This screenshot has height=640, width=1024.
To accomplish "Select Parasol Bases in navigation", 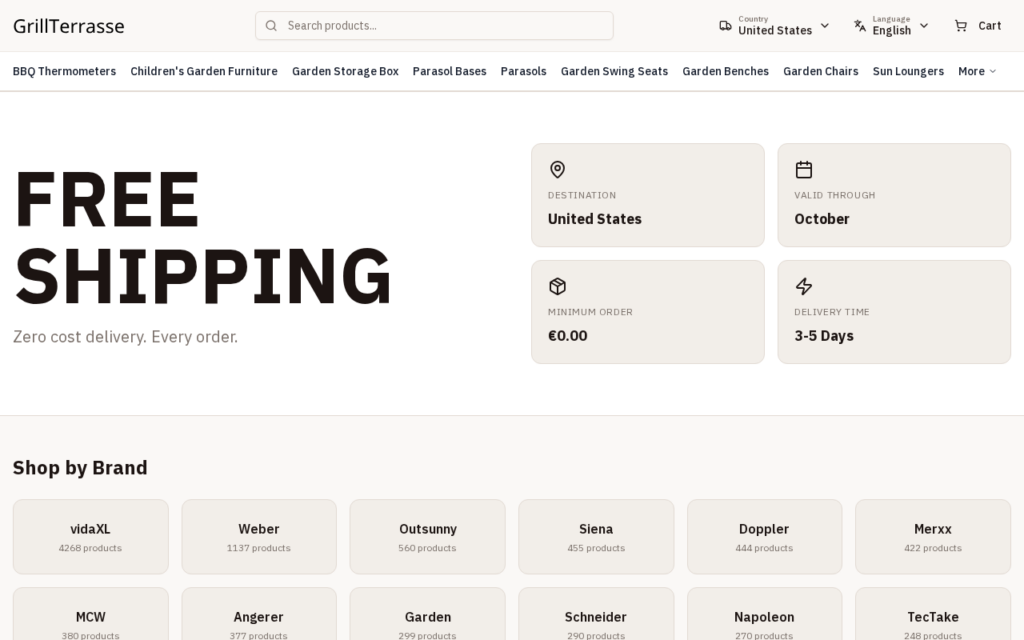I will [449, 71].
